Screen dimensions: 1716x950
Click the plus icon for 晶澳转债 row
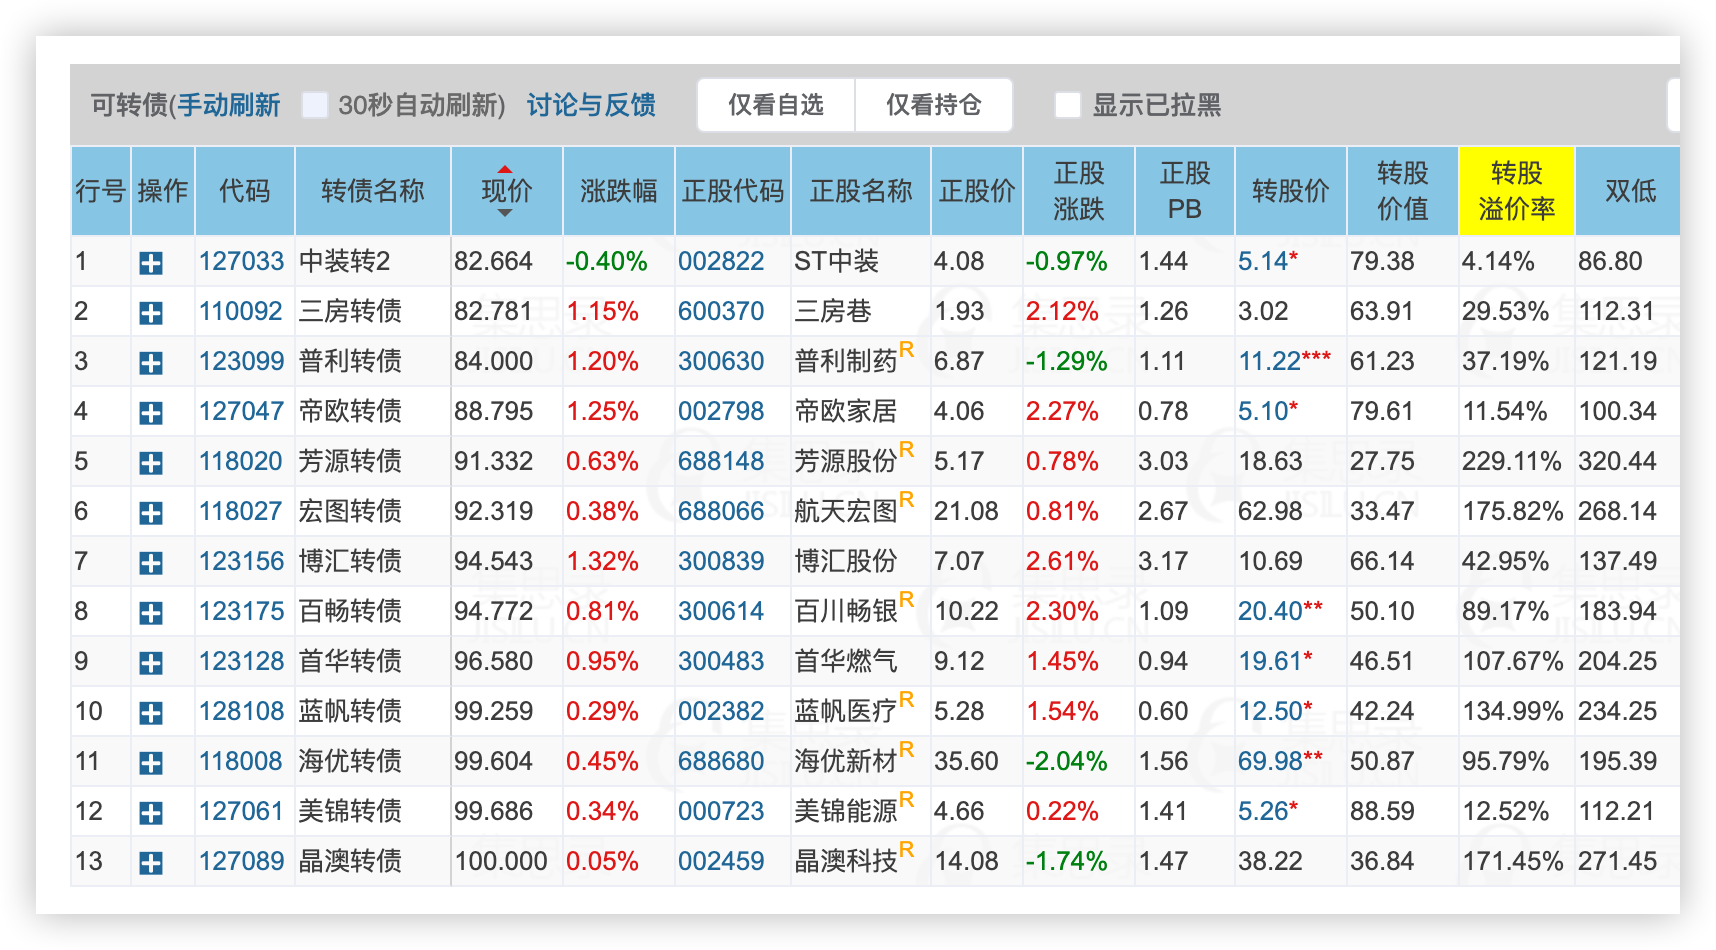(151, 863)
